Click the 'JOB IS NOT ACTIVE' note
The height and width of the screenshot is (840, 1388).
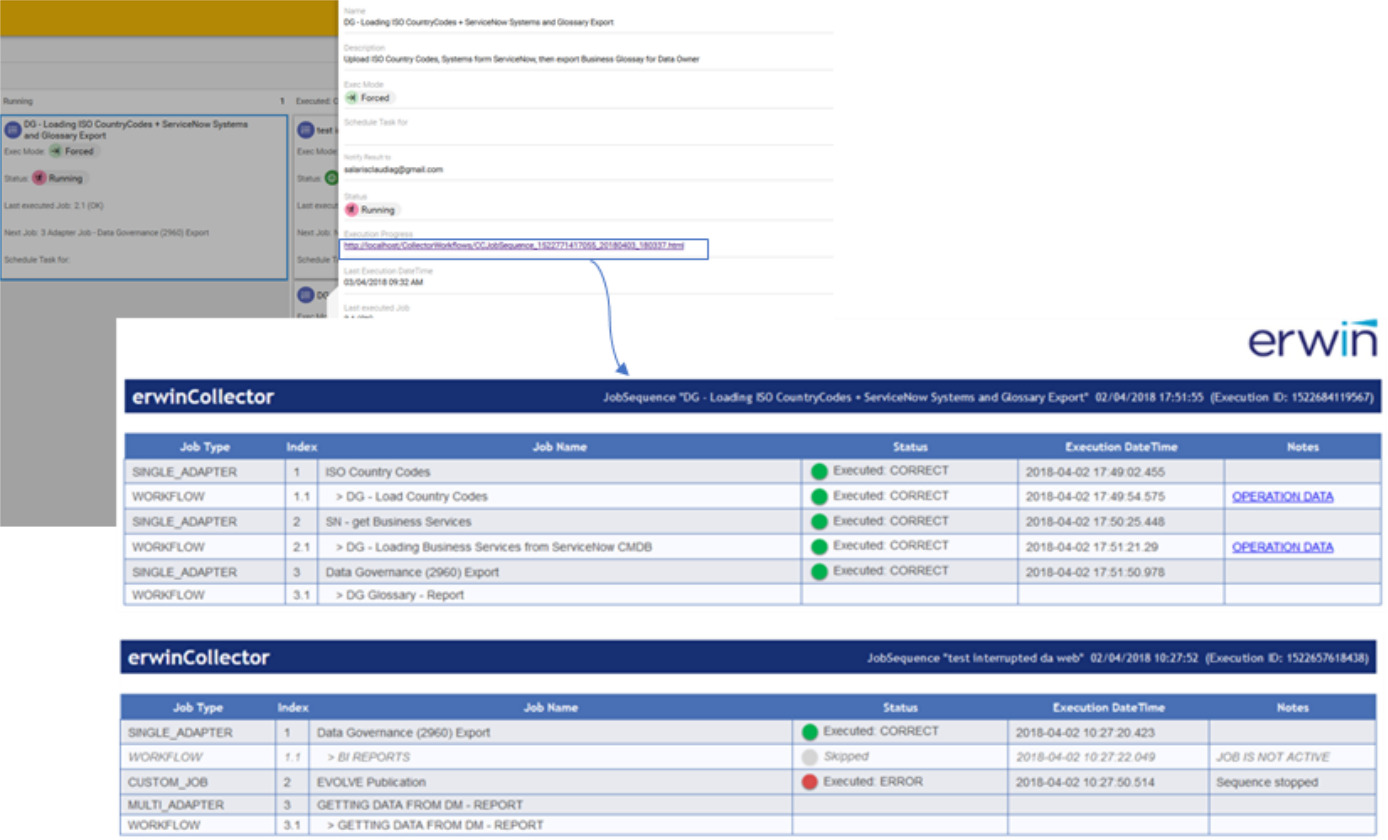click(1273, 757)
